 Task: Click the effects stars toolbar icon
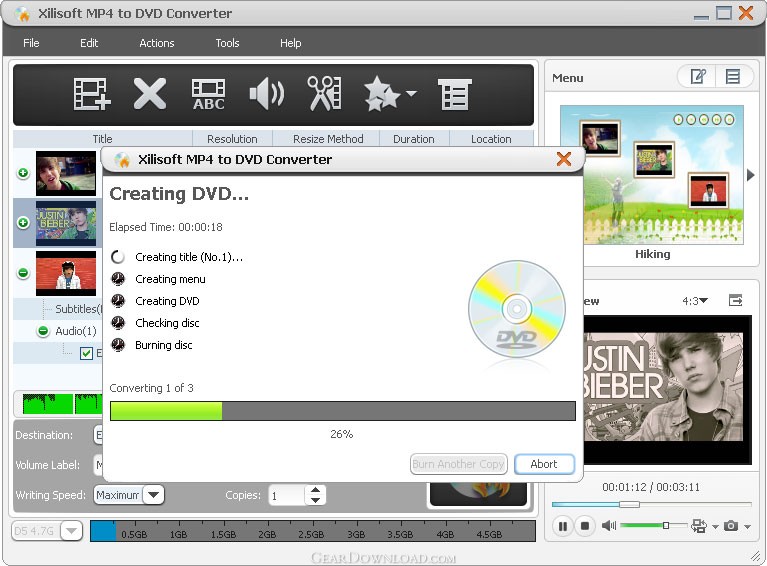pos(382,93)
